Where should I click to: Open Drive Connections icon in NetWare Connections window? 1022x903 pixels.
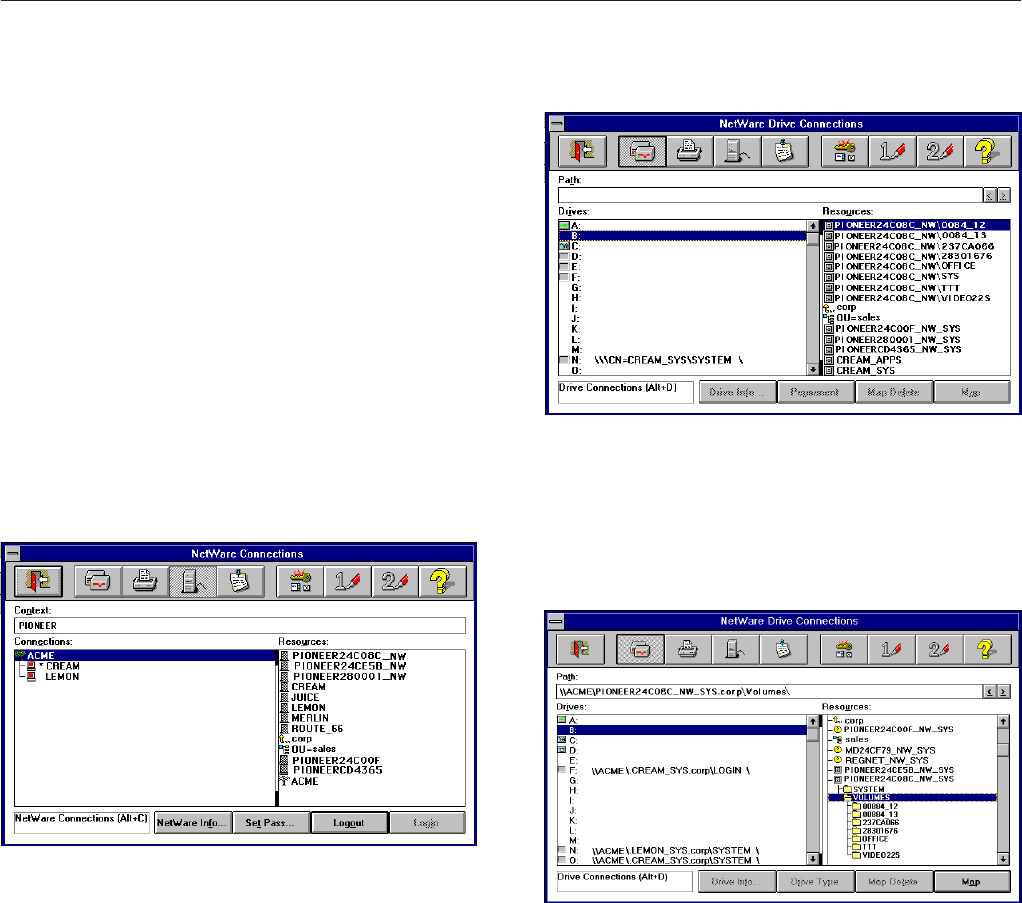(x=98, y=581)
